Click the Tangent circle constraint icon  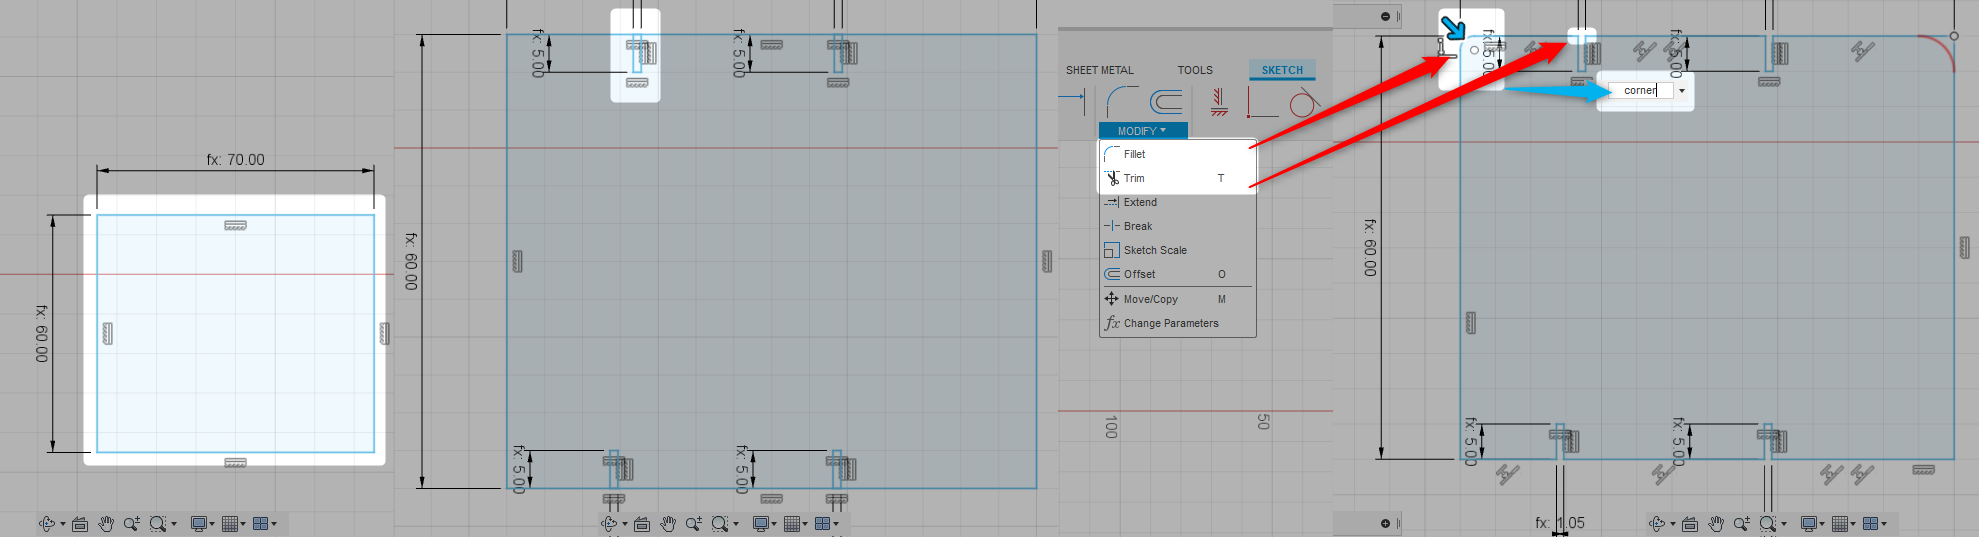1304,101
